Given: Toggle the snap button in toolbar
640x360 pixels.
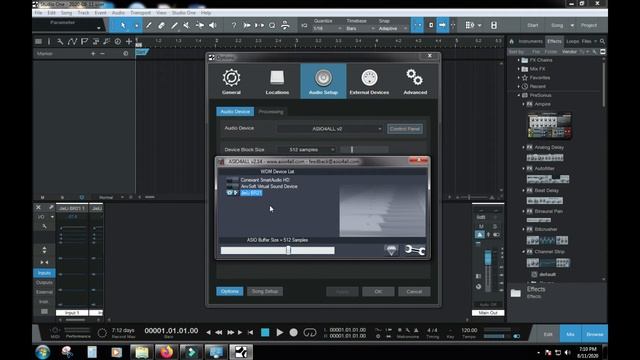Looking at the screenshot, I should (417, 25).
